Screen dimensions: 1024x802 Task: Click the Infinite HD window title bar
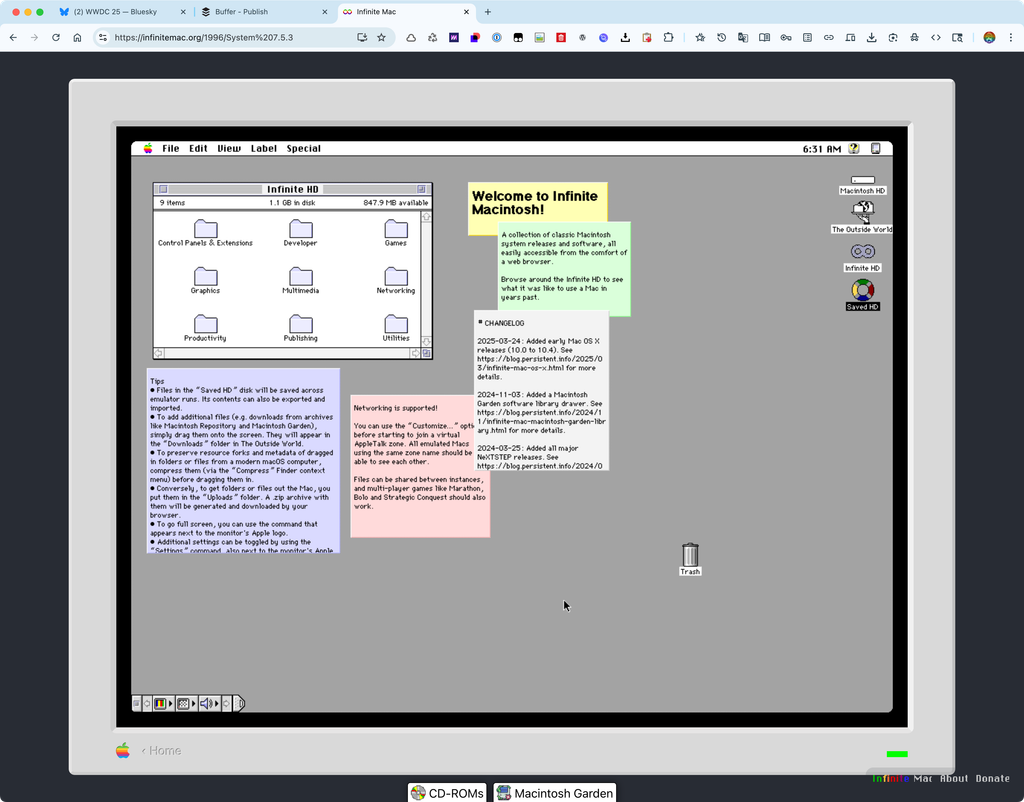click(x=293, y=189)
